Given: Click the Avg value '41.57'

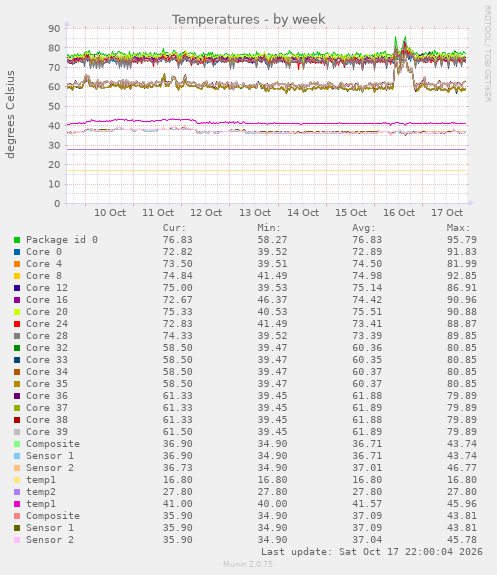Looking at the screenshot, I should click(x=367, y=504).
